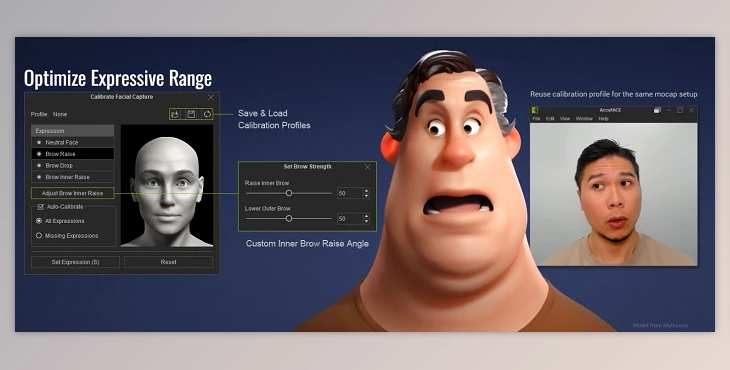Decrease Raise Inner Brow with down arrow
Screen dimensions: 730x370
coord(366,196)
